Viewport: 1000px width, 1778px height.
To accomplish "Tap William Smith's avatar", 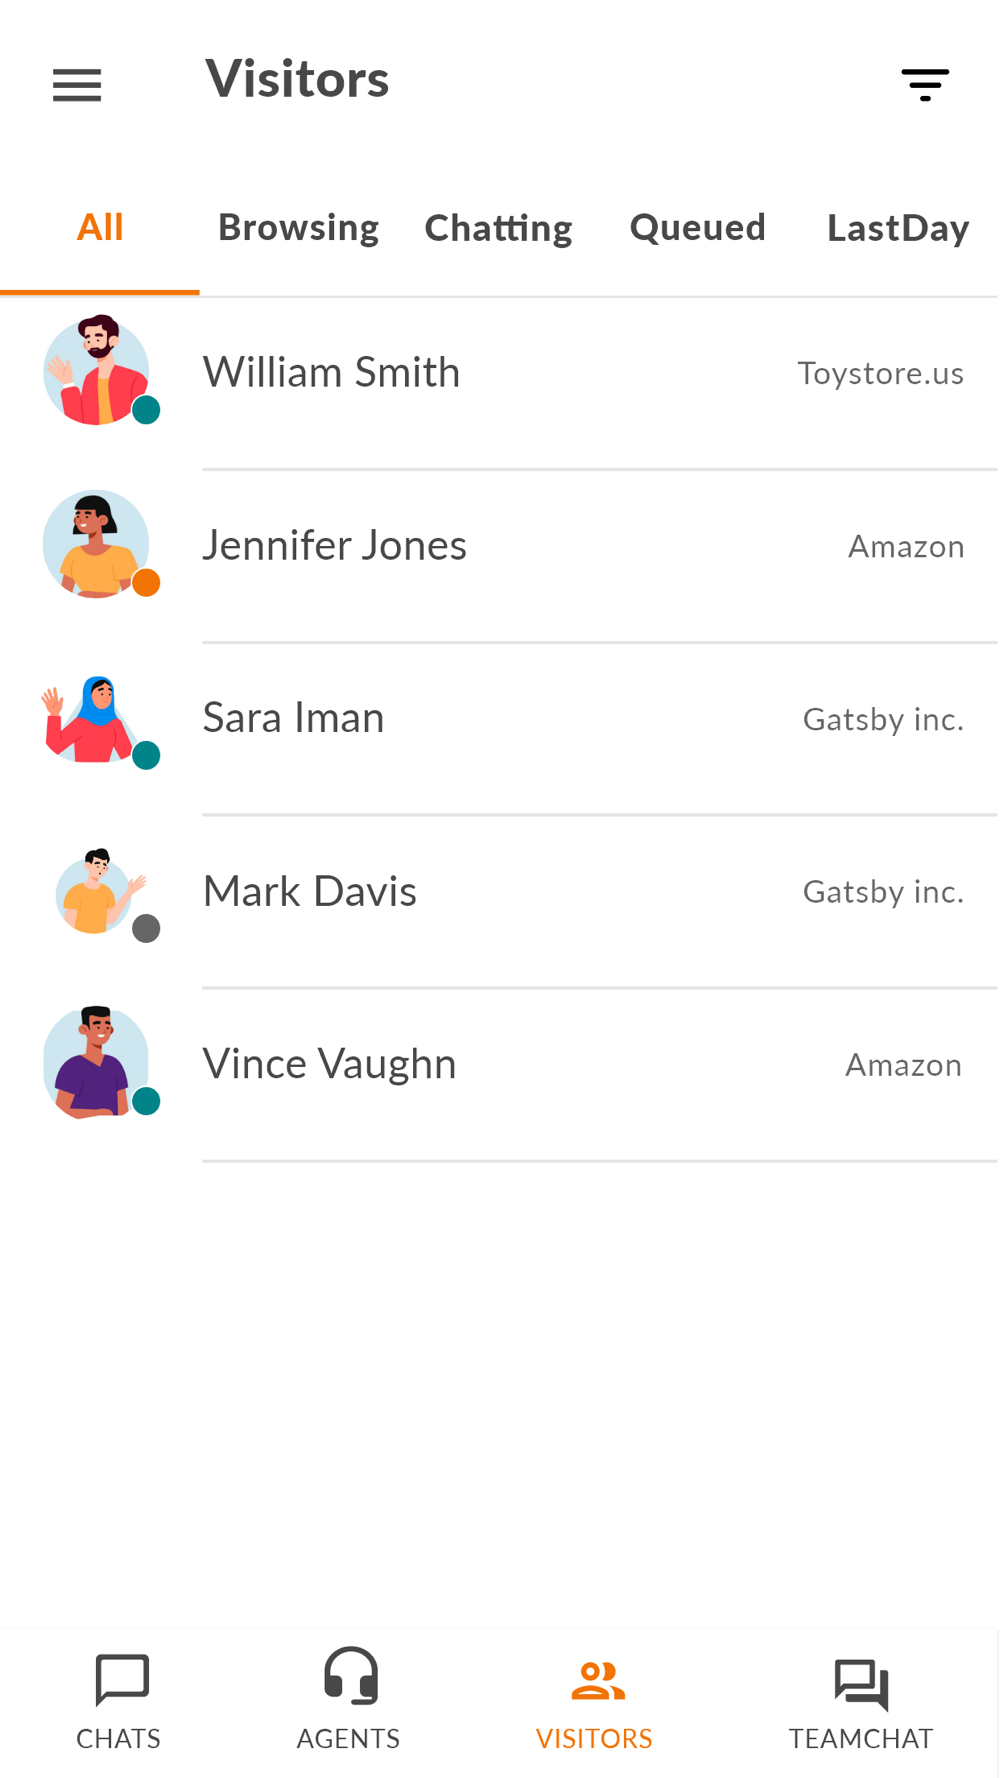I will point(97,371).
